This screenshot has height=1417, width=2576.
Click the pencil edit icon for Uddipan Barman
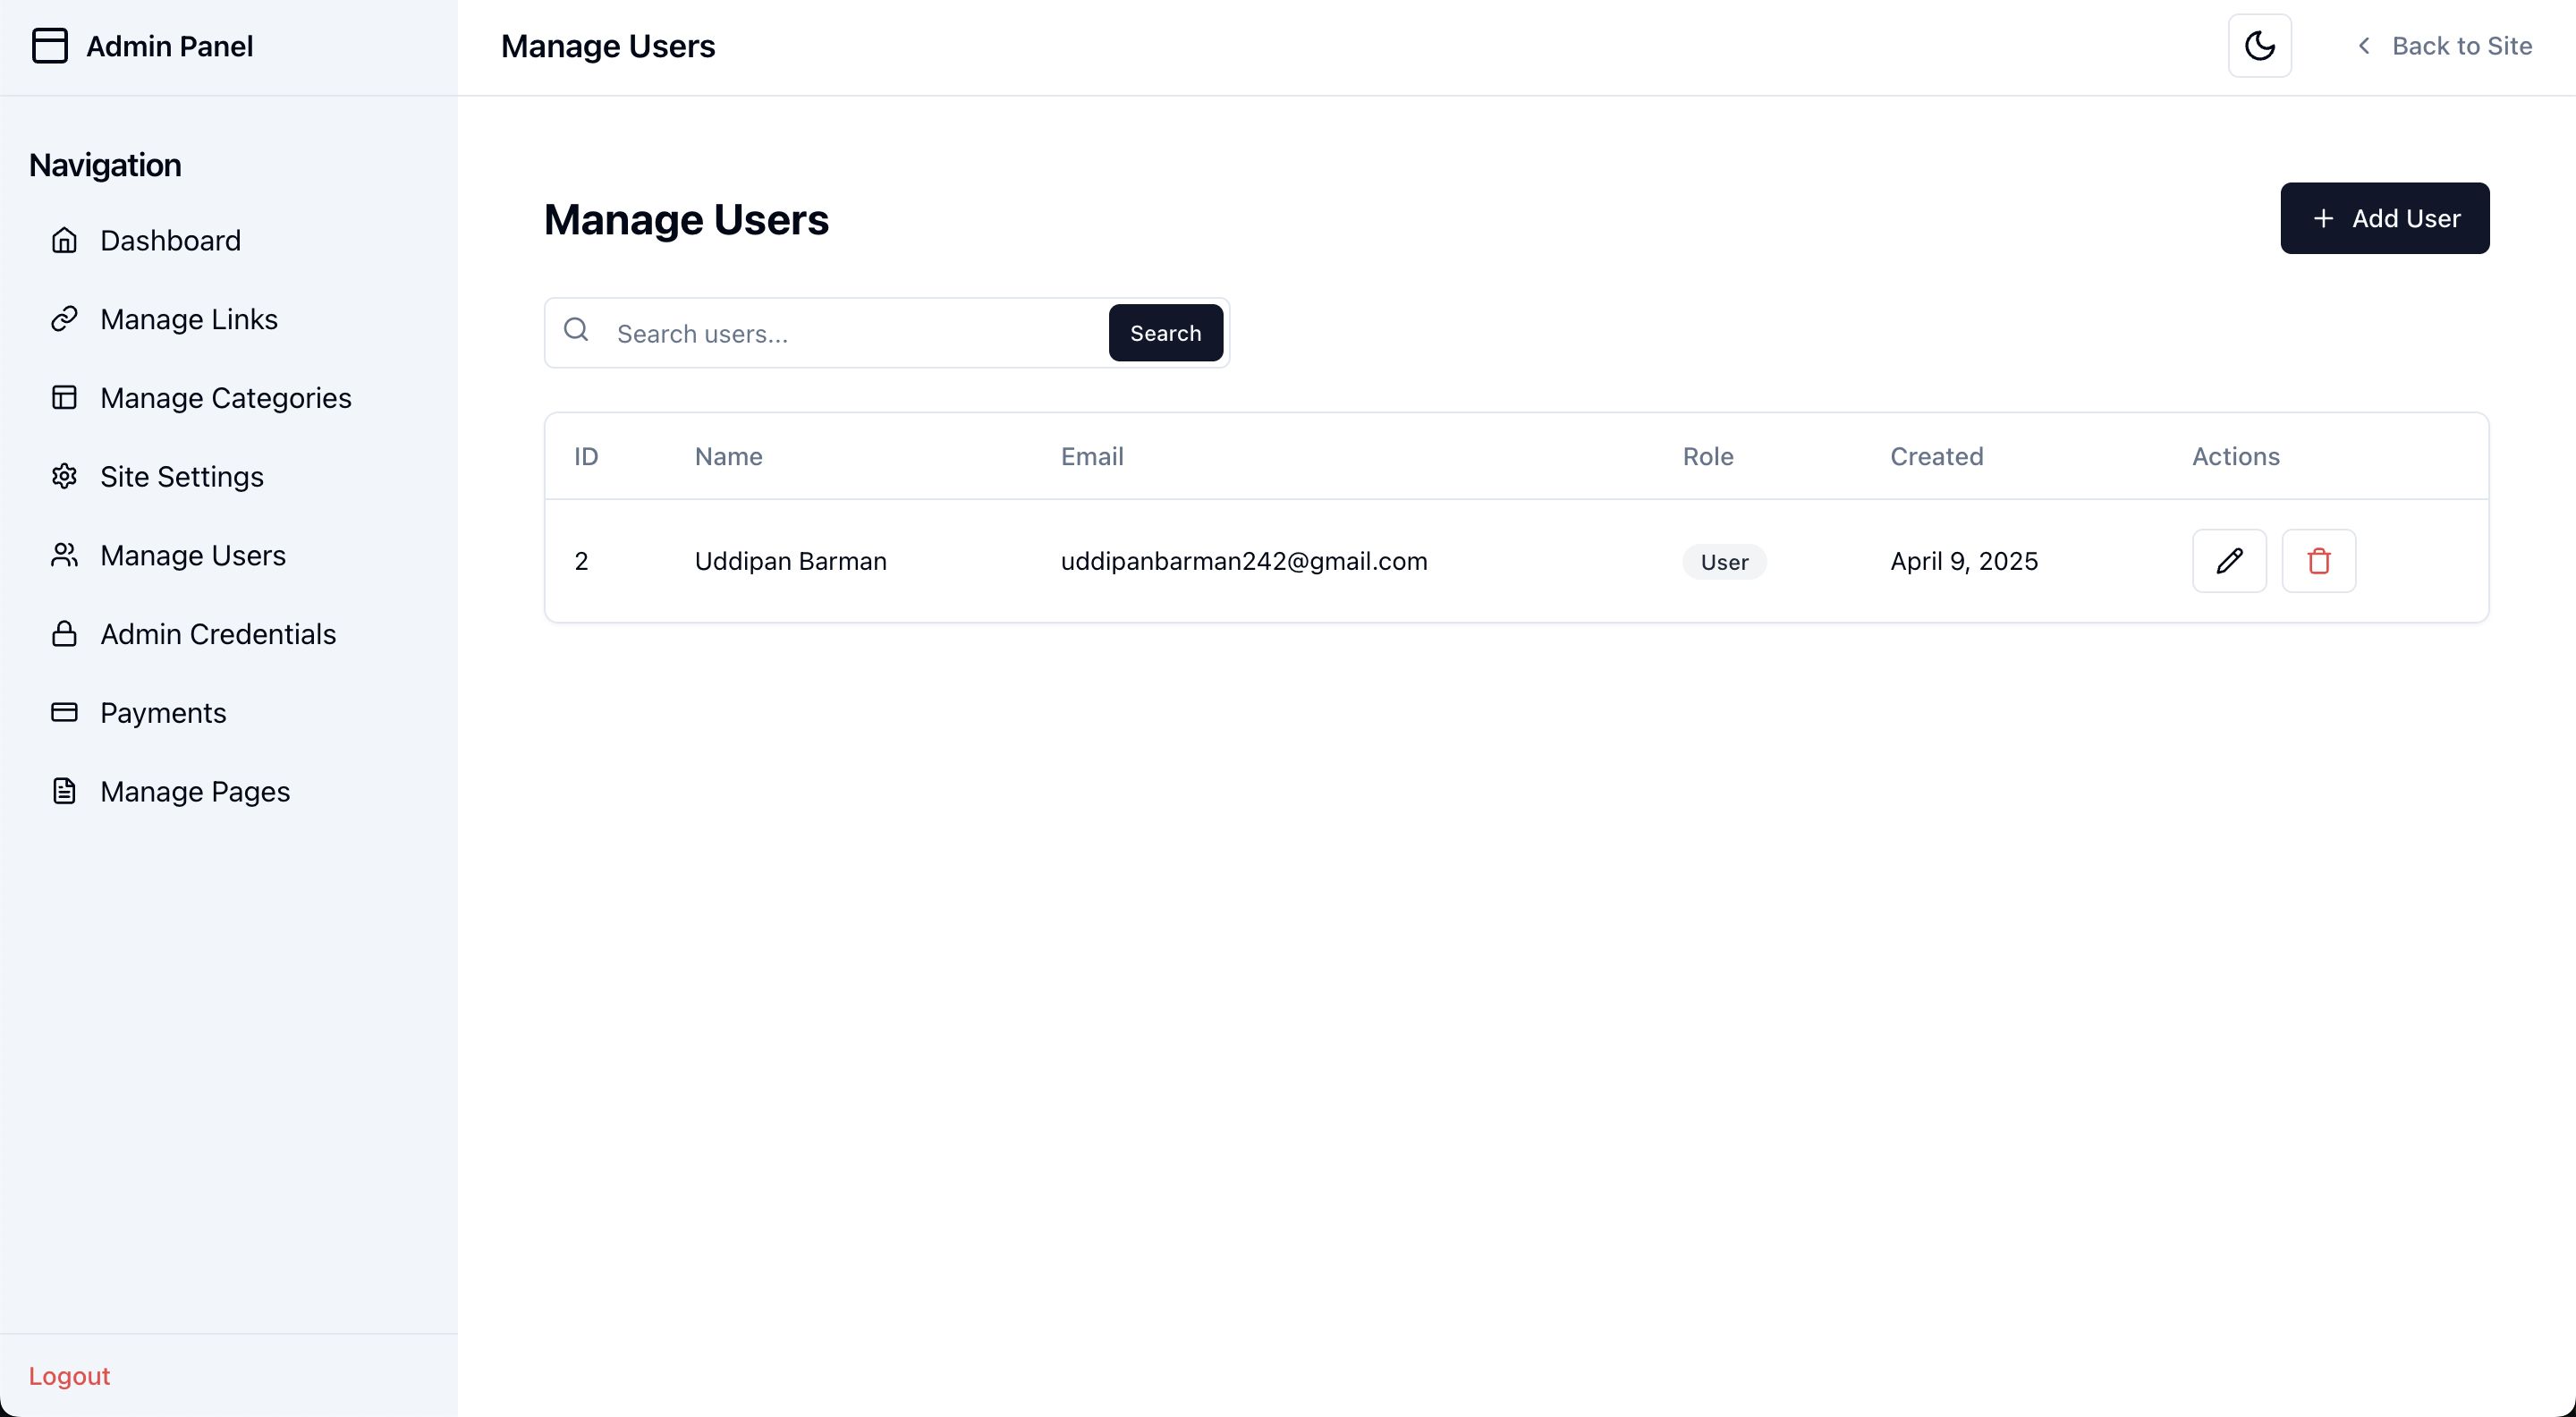2229,561
